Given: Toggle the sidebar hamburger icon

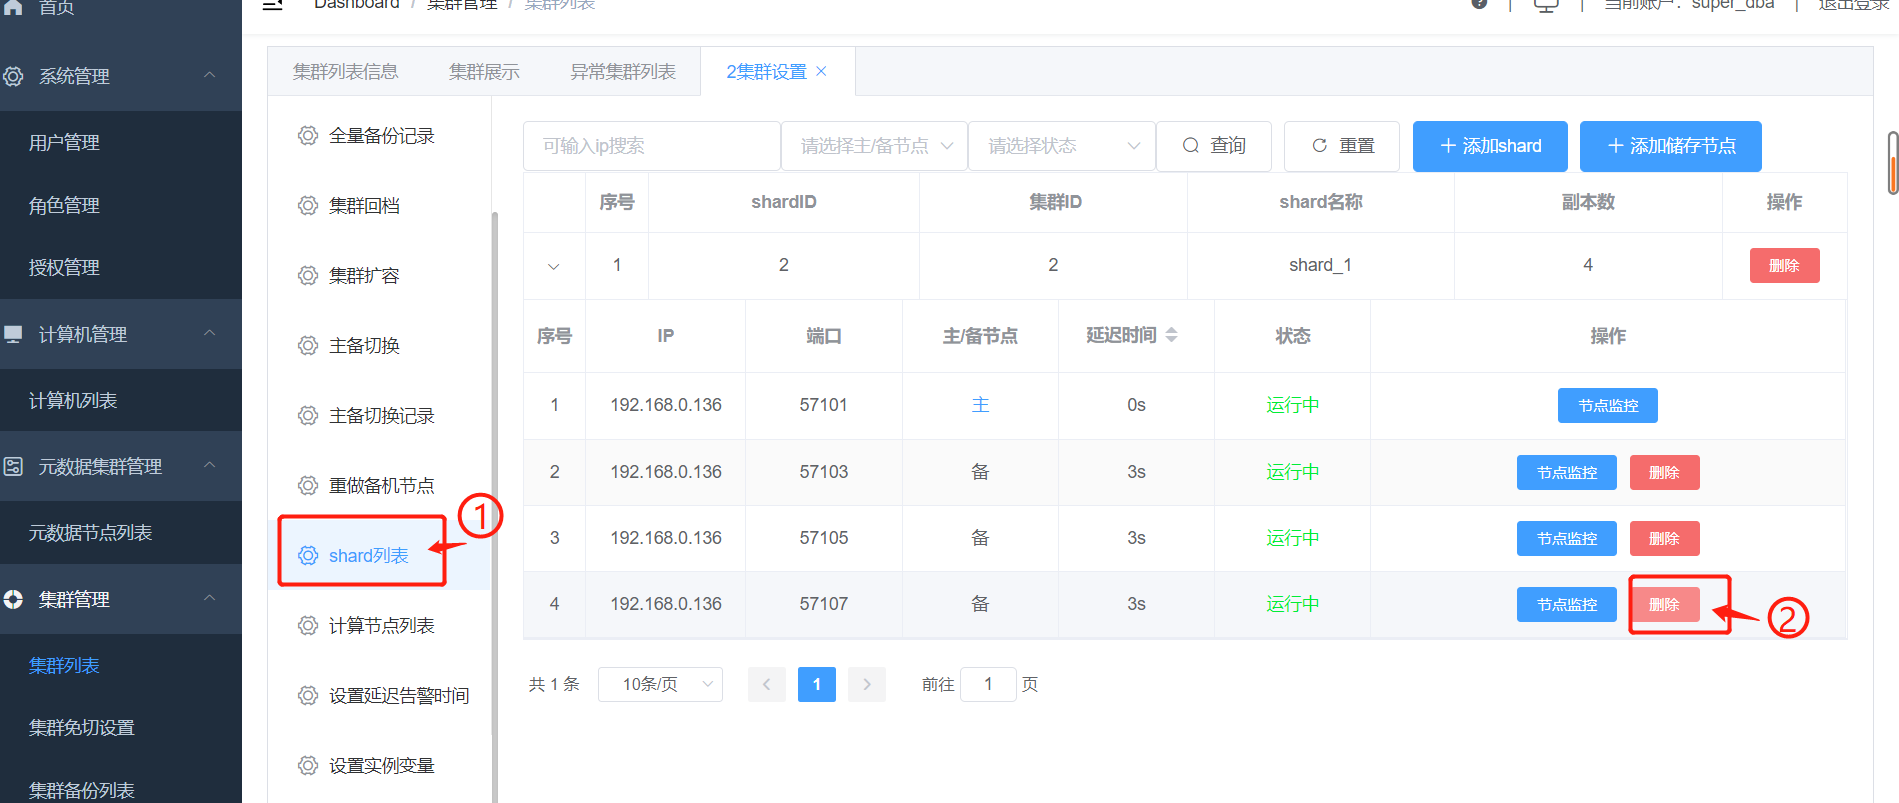Looking at the screenshot, I should (x=272, y=4).
